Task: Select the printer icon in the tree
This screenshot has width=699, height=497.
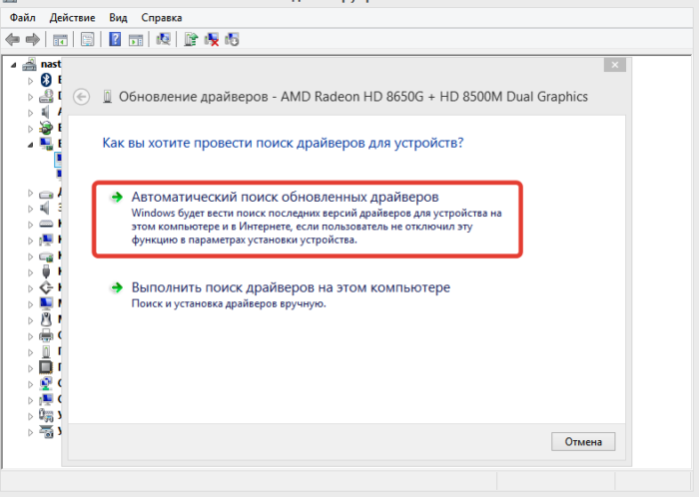Action: [46, 335]
